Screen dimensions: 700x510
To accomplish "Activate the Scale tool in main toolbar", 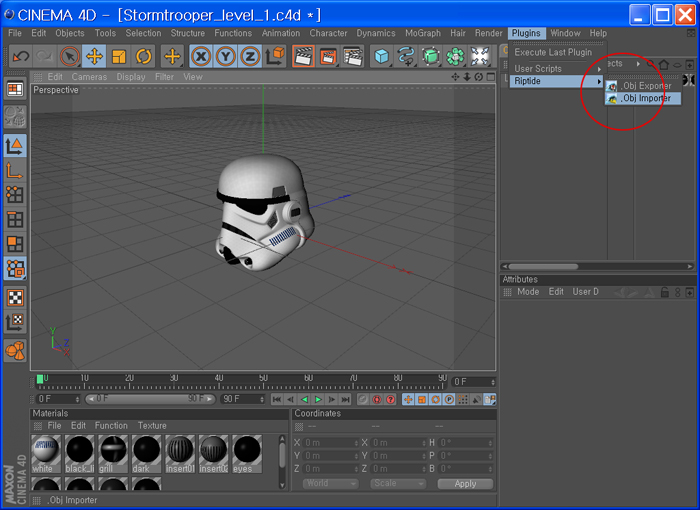I will 118,57.
